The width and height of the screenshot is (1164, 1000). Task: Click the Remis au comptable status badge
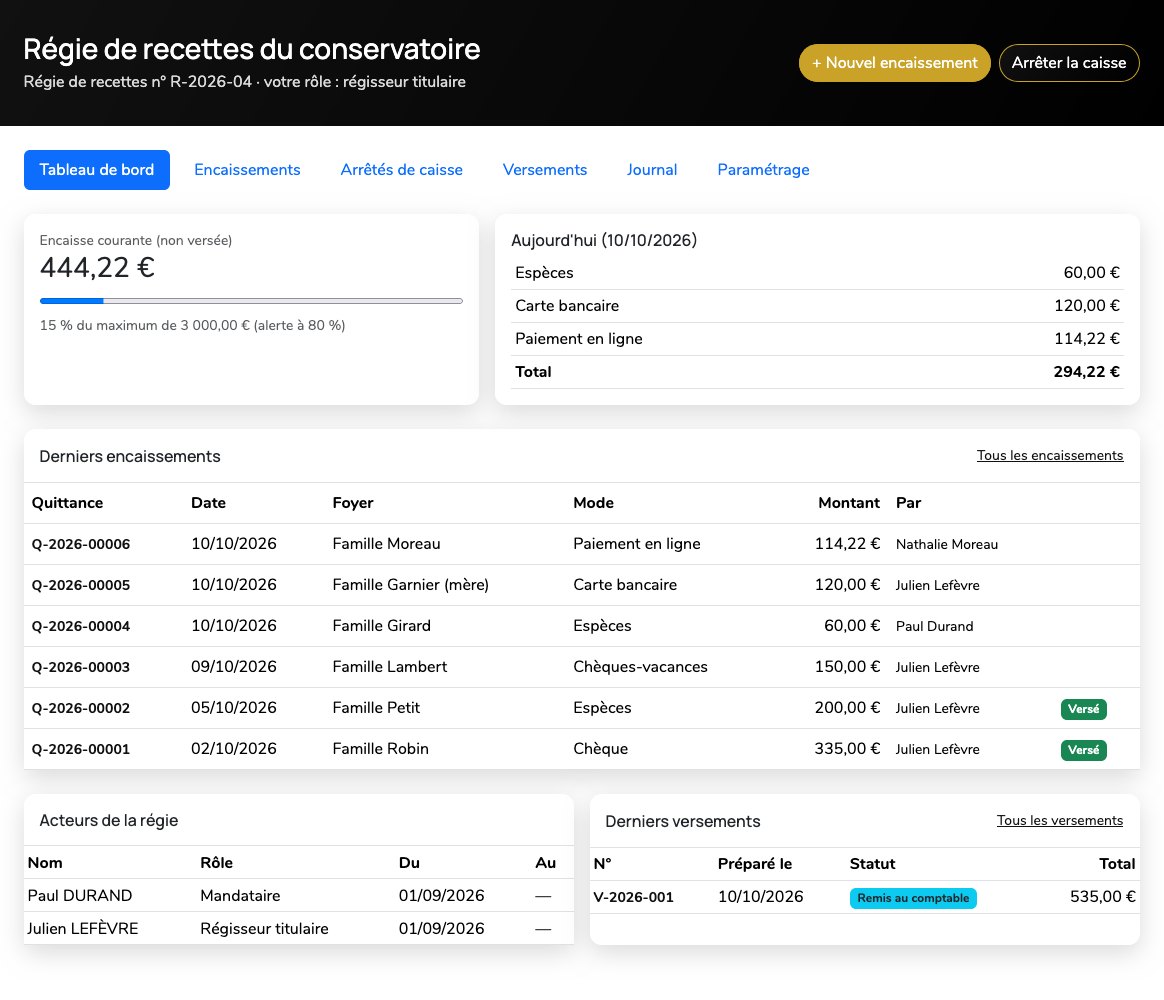tap(913, 898)
